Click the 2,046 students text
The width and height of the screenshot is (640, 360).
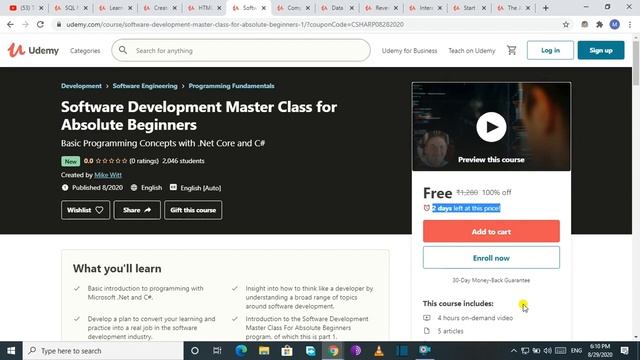pyautogui.click(x=183, y=161)
